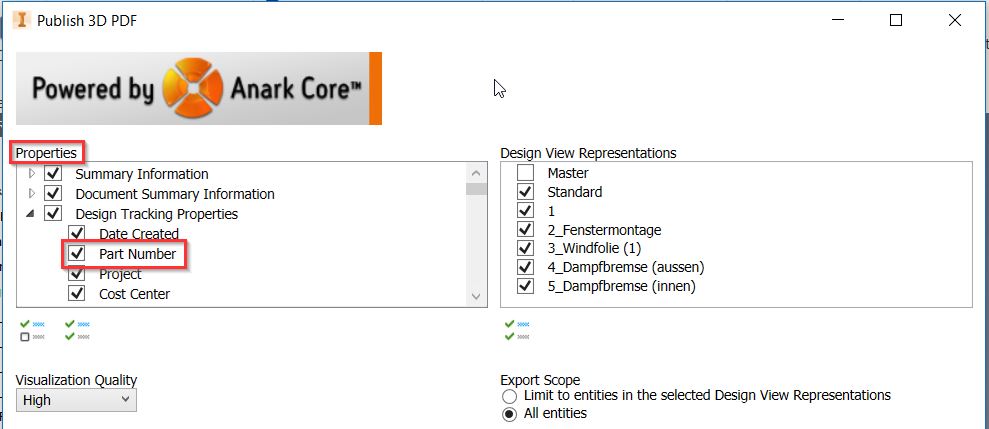Toggle the Part Number checkbox
This screenshot has height=429, width=989.
click(77, 254)
